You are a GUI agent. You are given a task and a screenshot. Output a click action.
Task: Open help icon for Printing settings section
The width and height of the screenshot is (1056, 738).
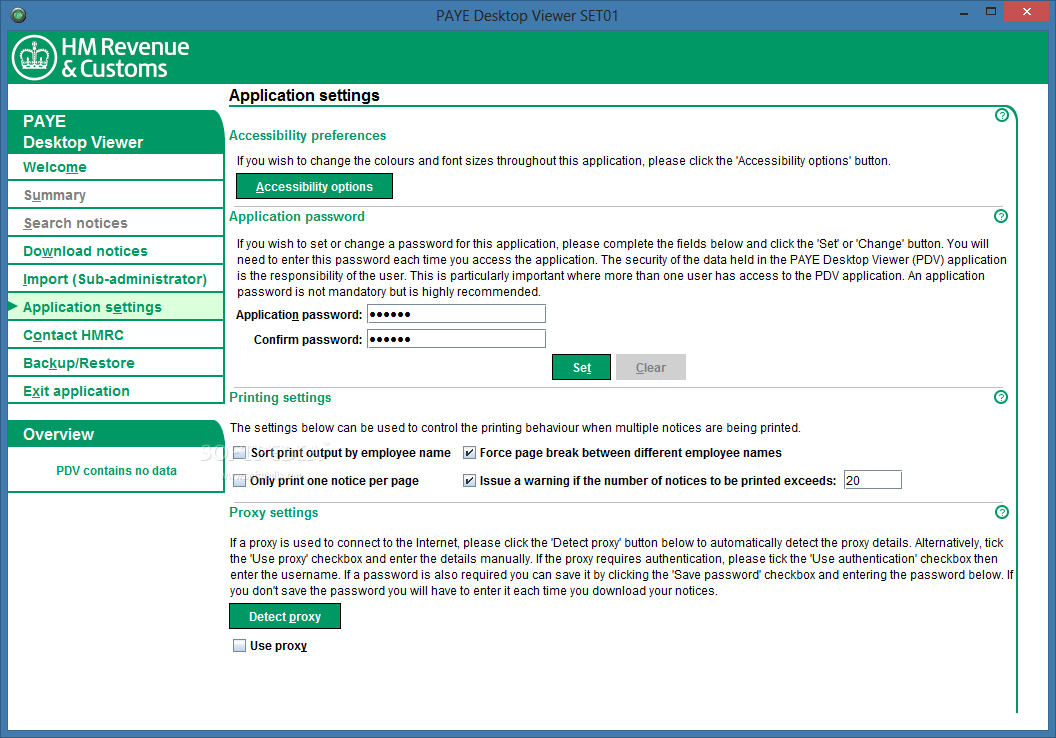coord(1001,397)
